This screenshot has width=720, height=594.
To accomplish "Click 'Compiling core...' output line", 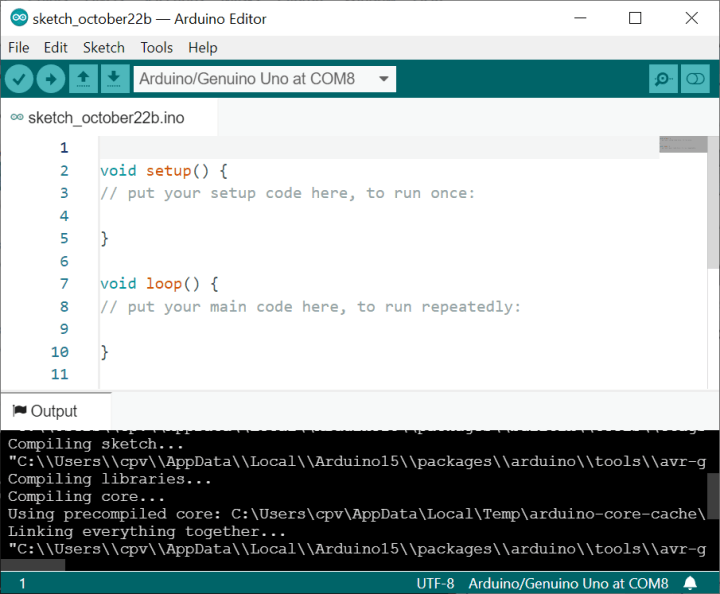I will point(86,497).
